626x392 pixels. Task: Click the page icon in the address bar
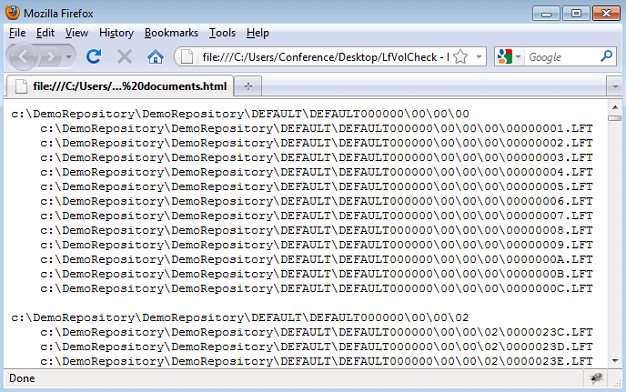187,57
